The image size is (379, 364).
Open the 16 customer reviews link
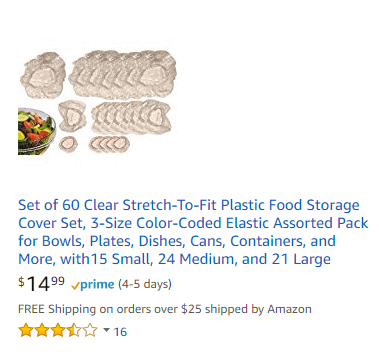120,332
